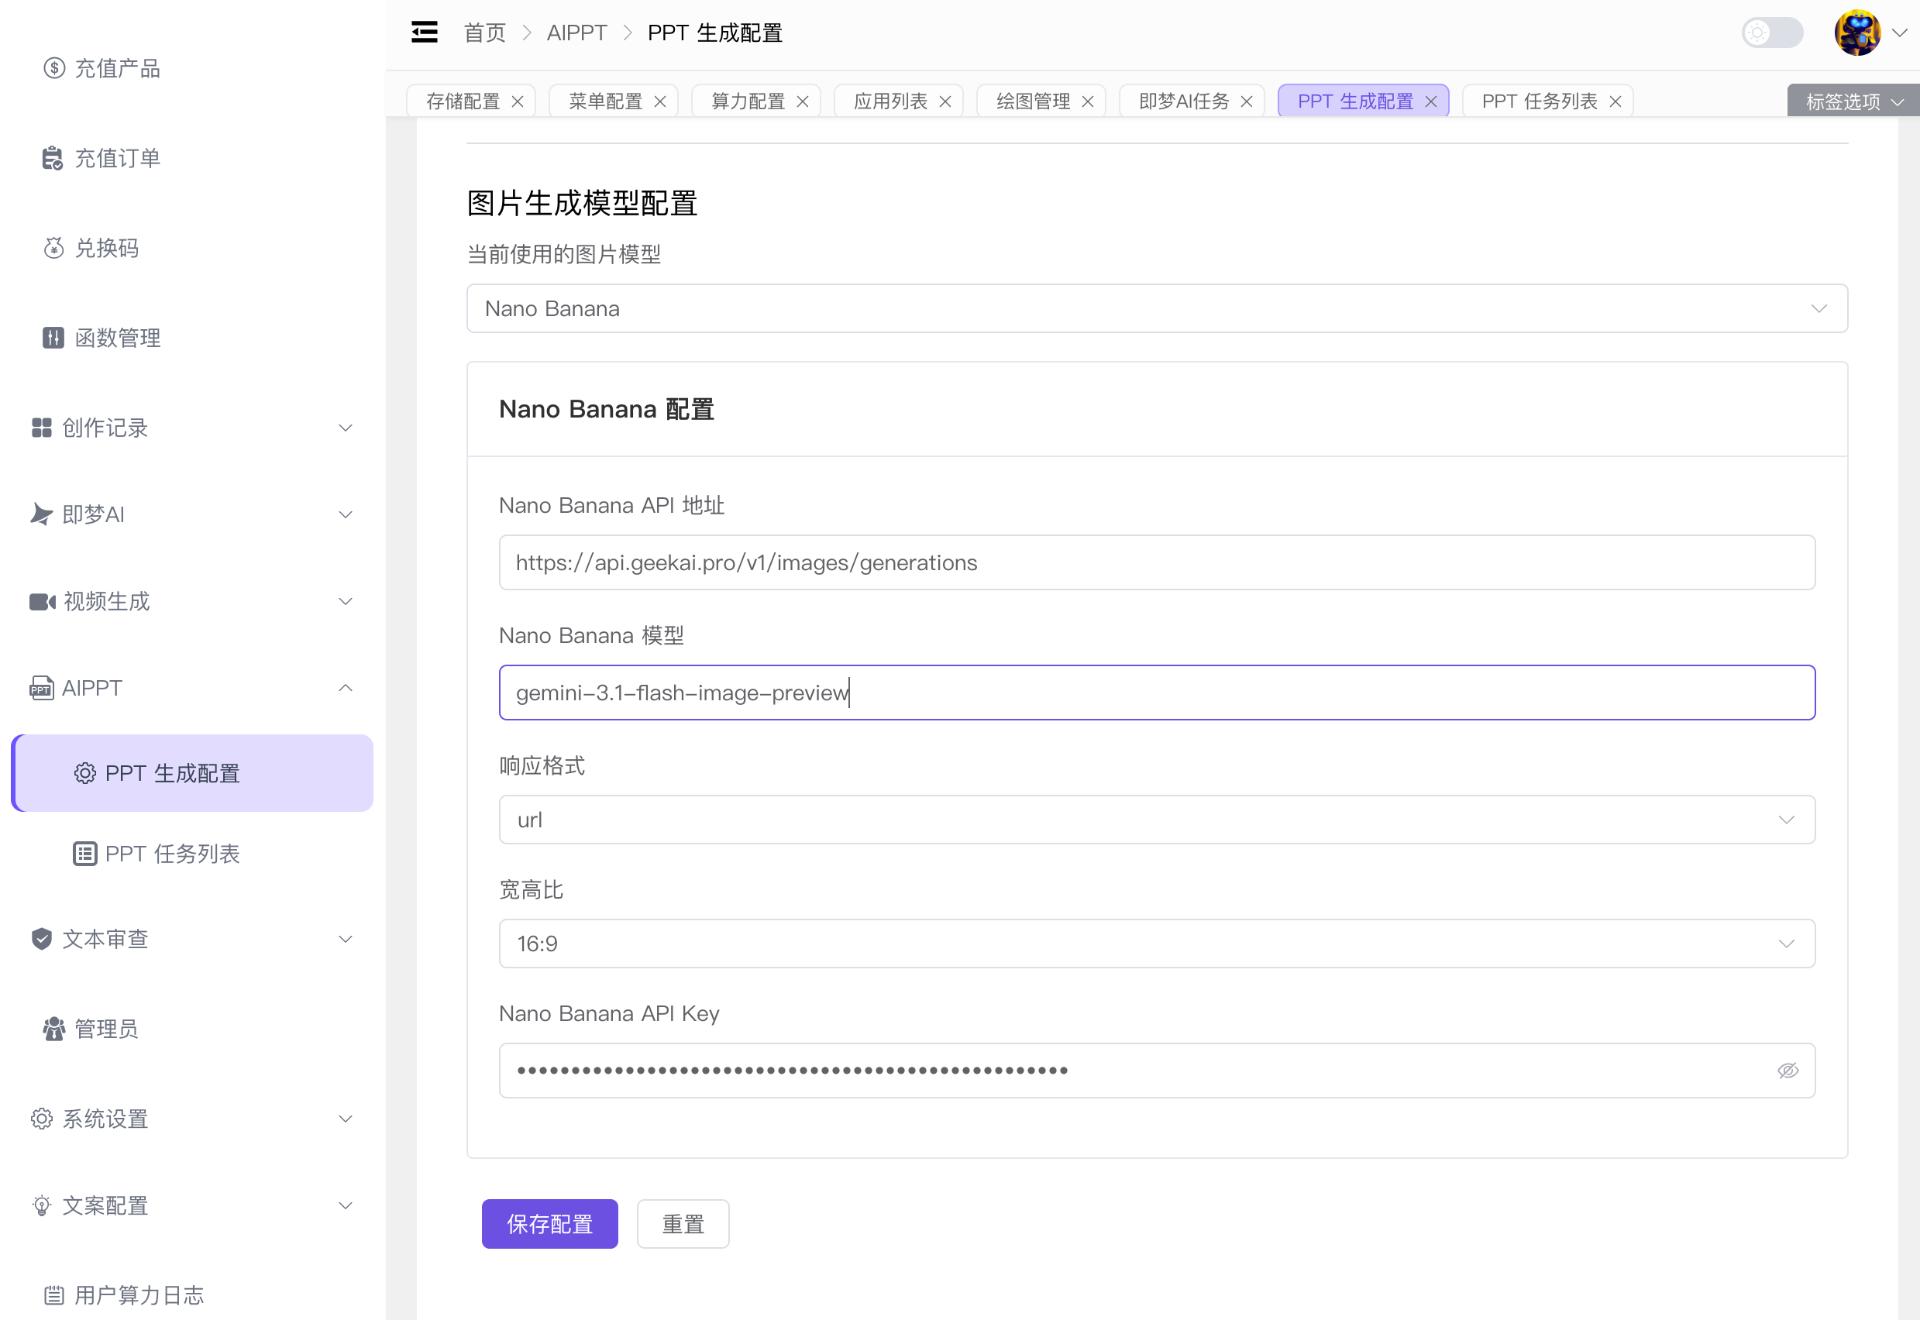The height and width of the screenshot is (1320, 1920).
Task: Collapse the sidebar with the hamburger icon
Action: [x=424, y=32]
